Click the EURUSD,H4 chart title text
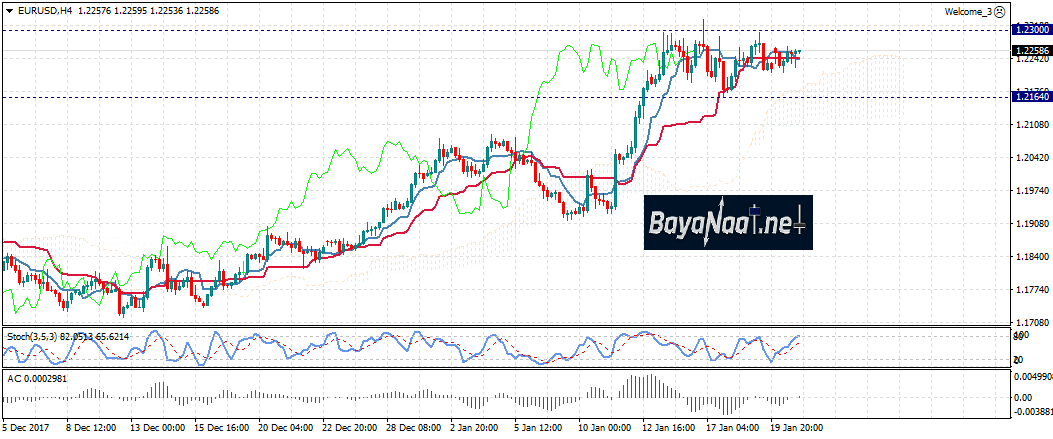The image size is (1053, 439). (44, 11)
